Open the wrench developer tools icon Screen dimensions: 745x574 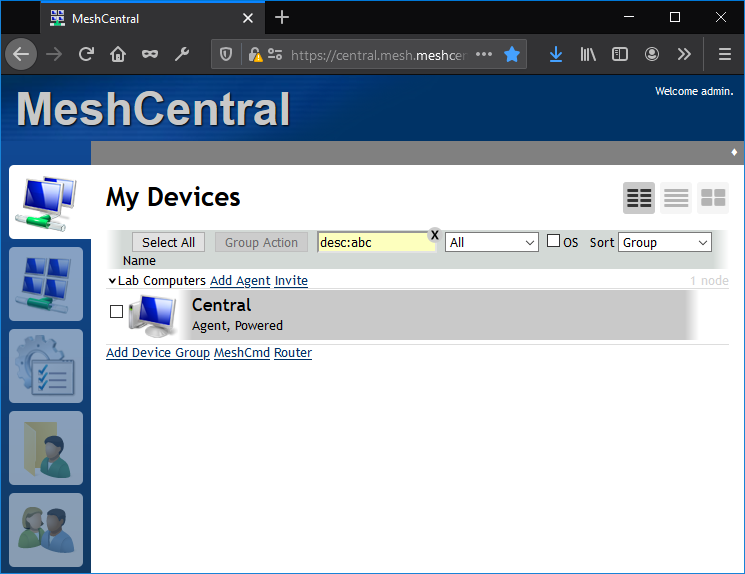[x=181, y=54]
